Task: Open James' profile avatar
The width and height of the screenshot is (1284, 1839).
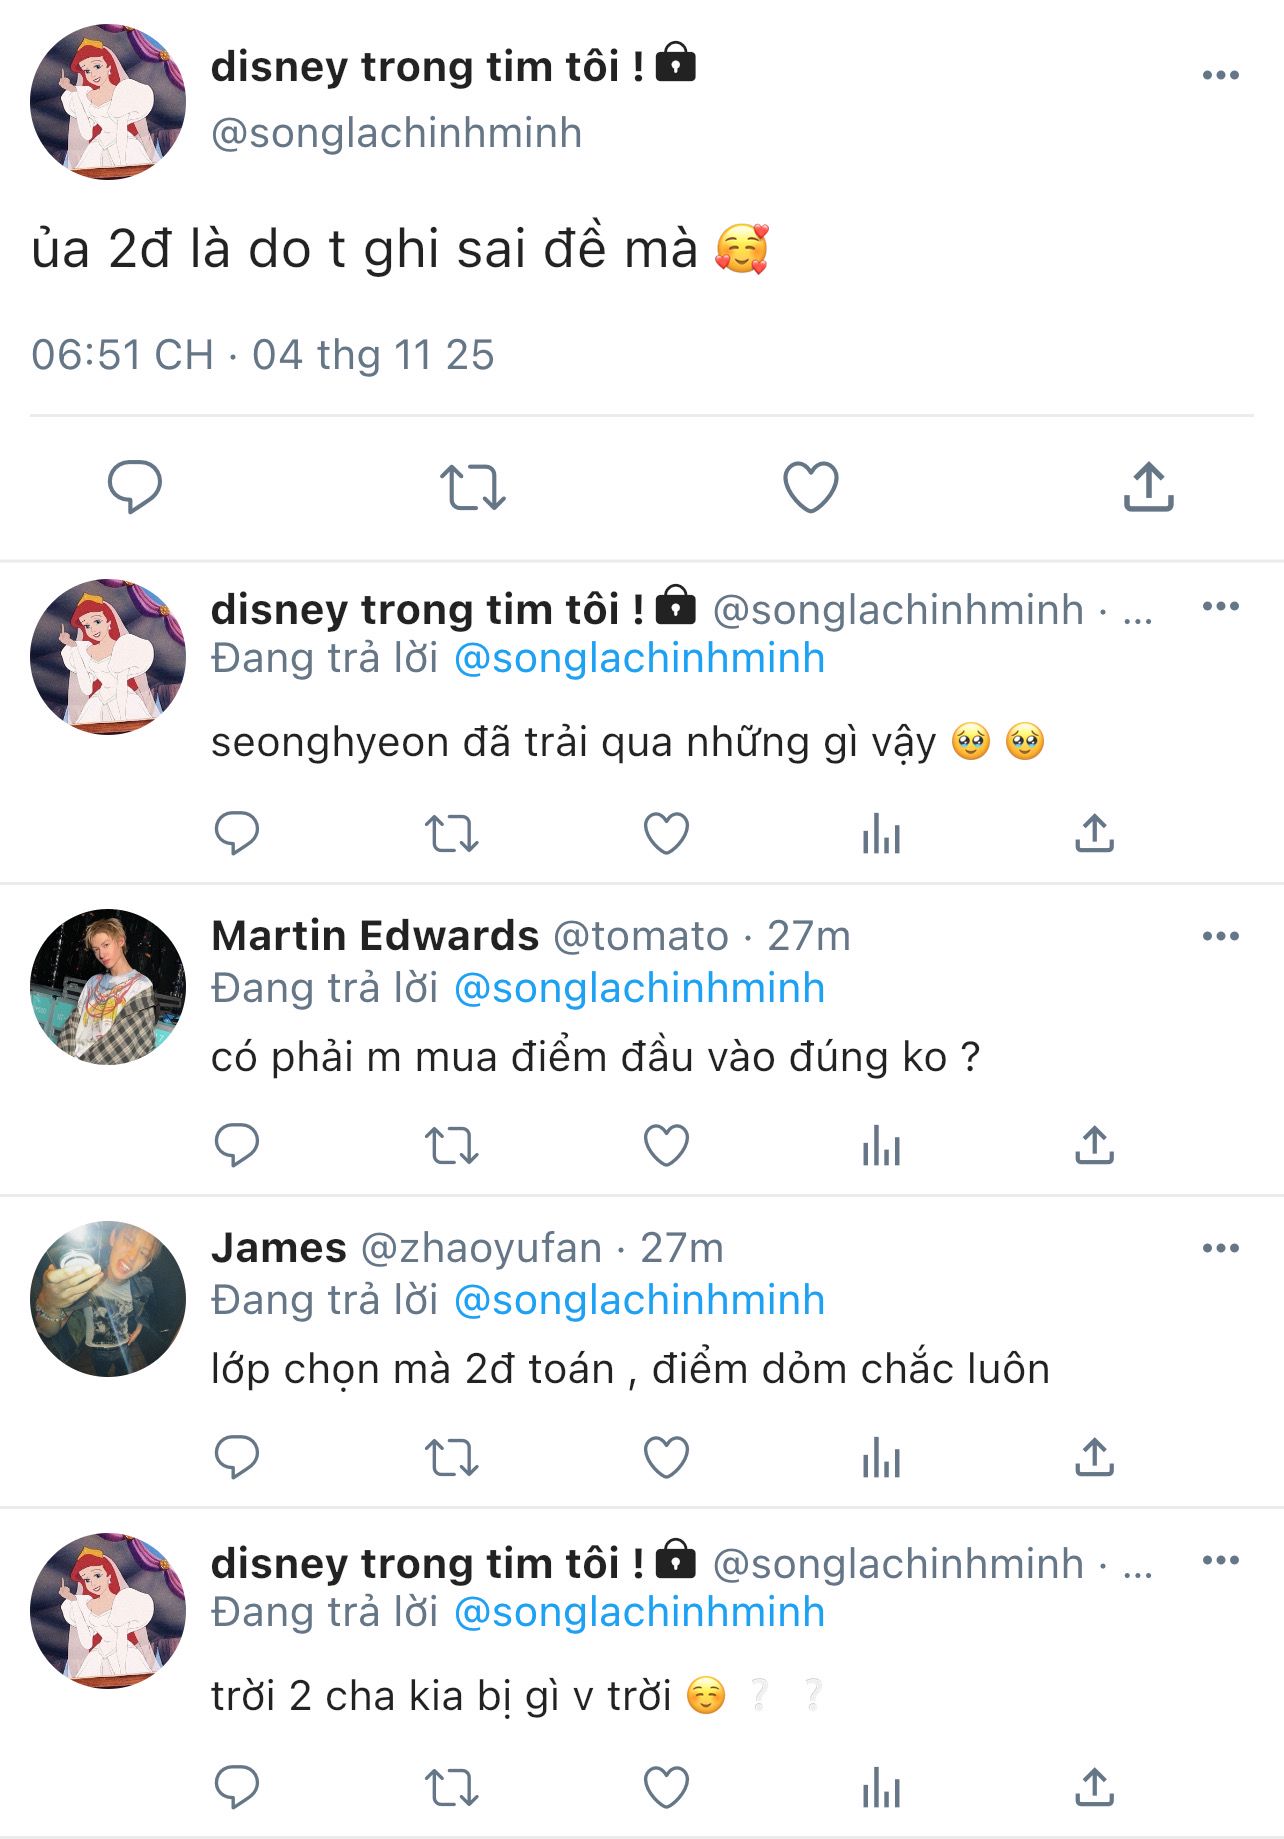Action: 108,1299
